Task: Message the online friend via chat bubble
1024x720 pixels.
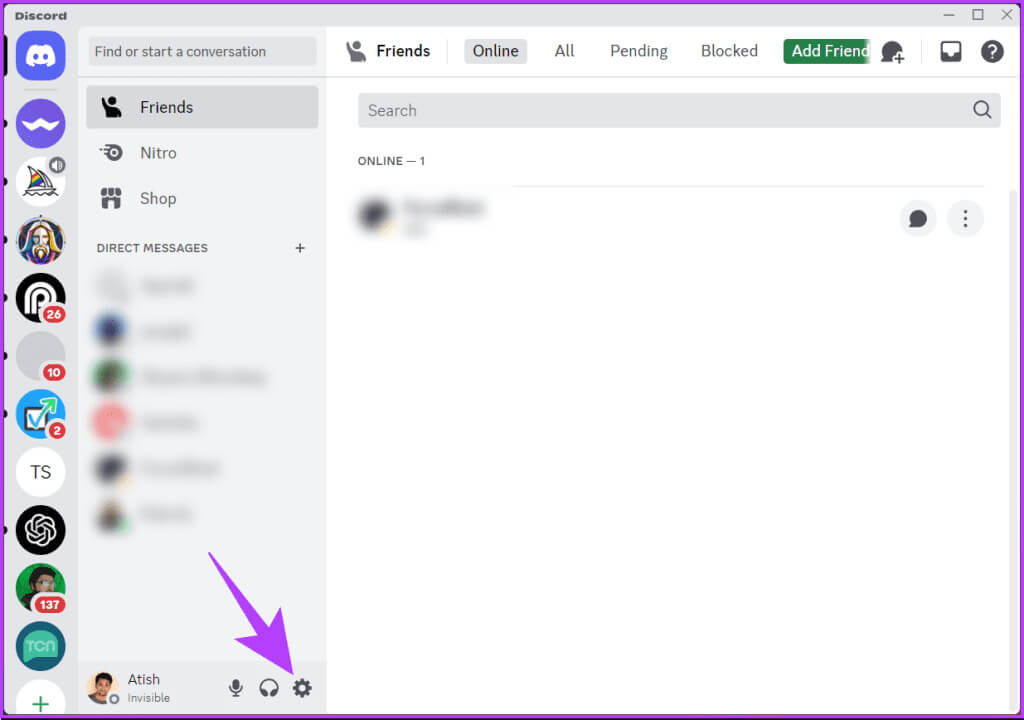Action: 918,218
